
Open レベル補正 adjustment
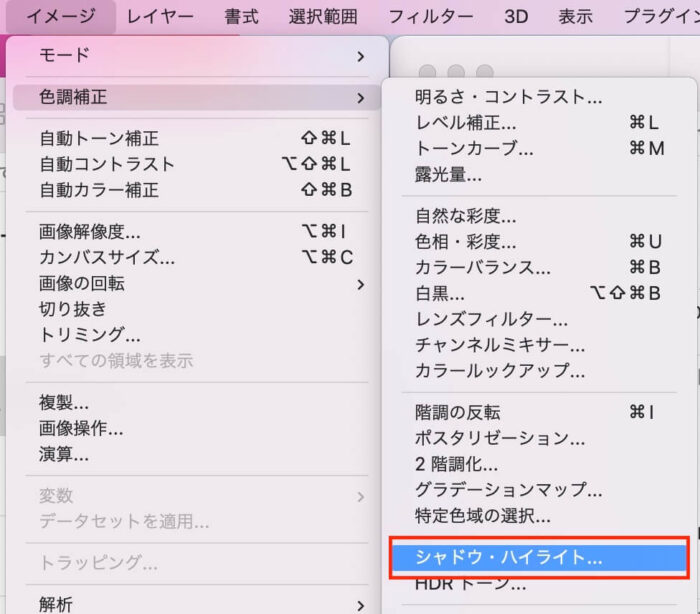[x=539, y=123]
